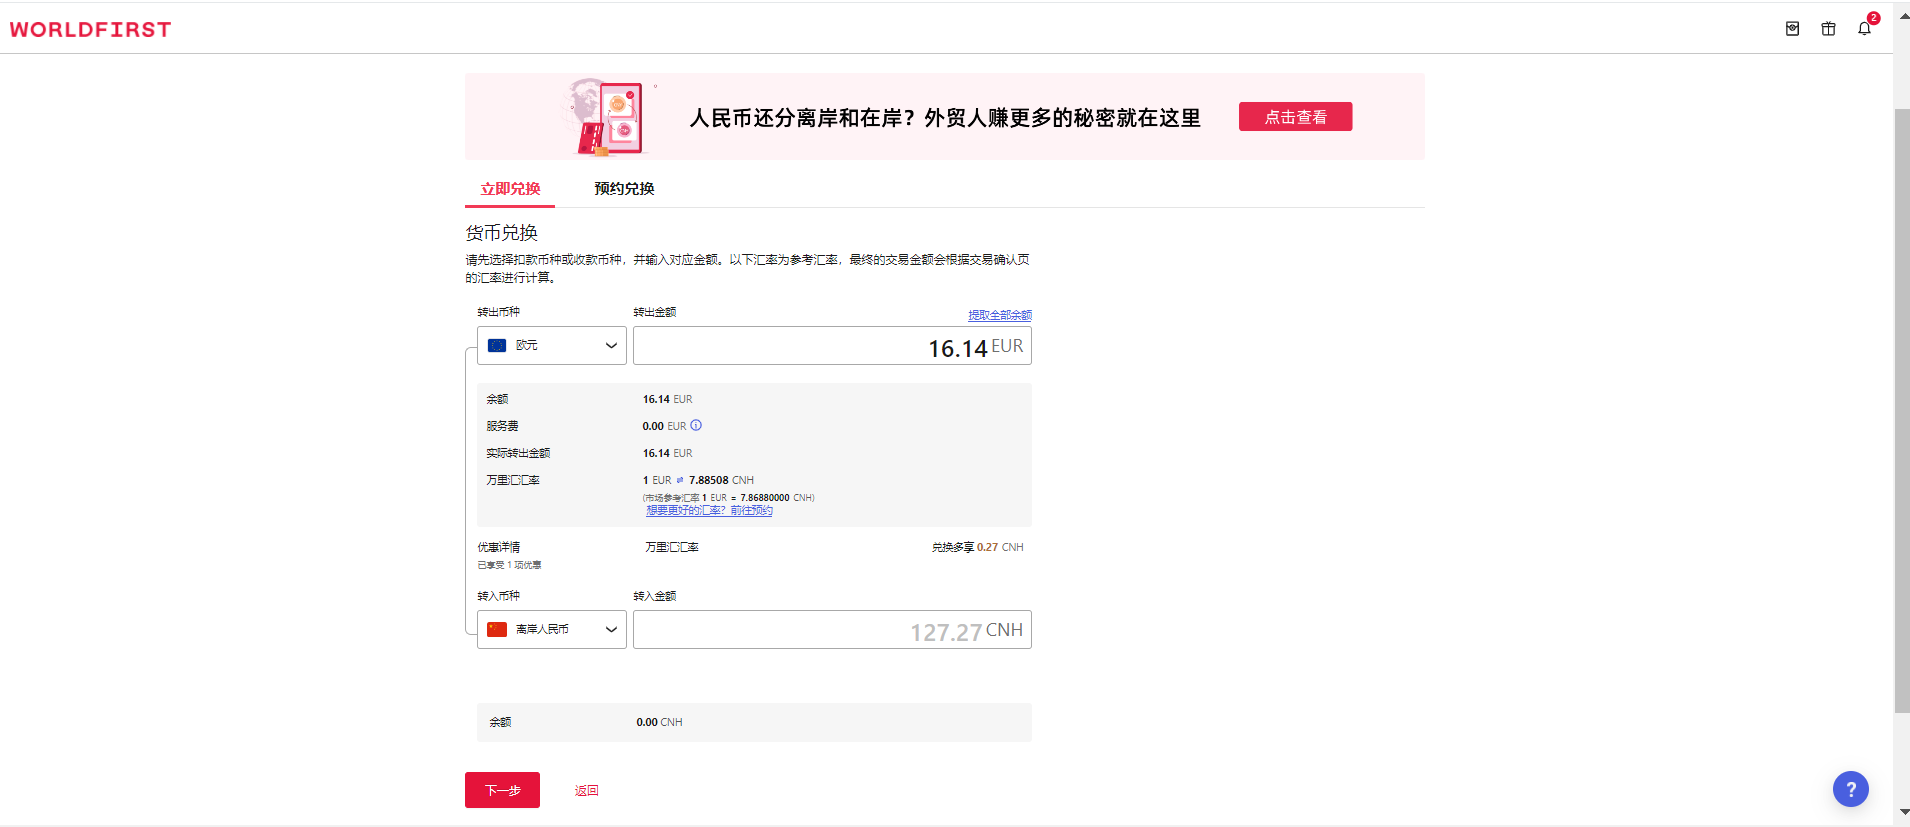
Task: Click the 市场参考汇率 7.86880000 text
Action: 728,497
